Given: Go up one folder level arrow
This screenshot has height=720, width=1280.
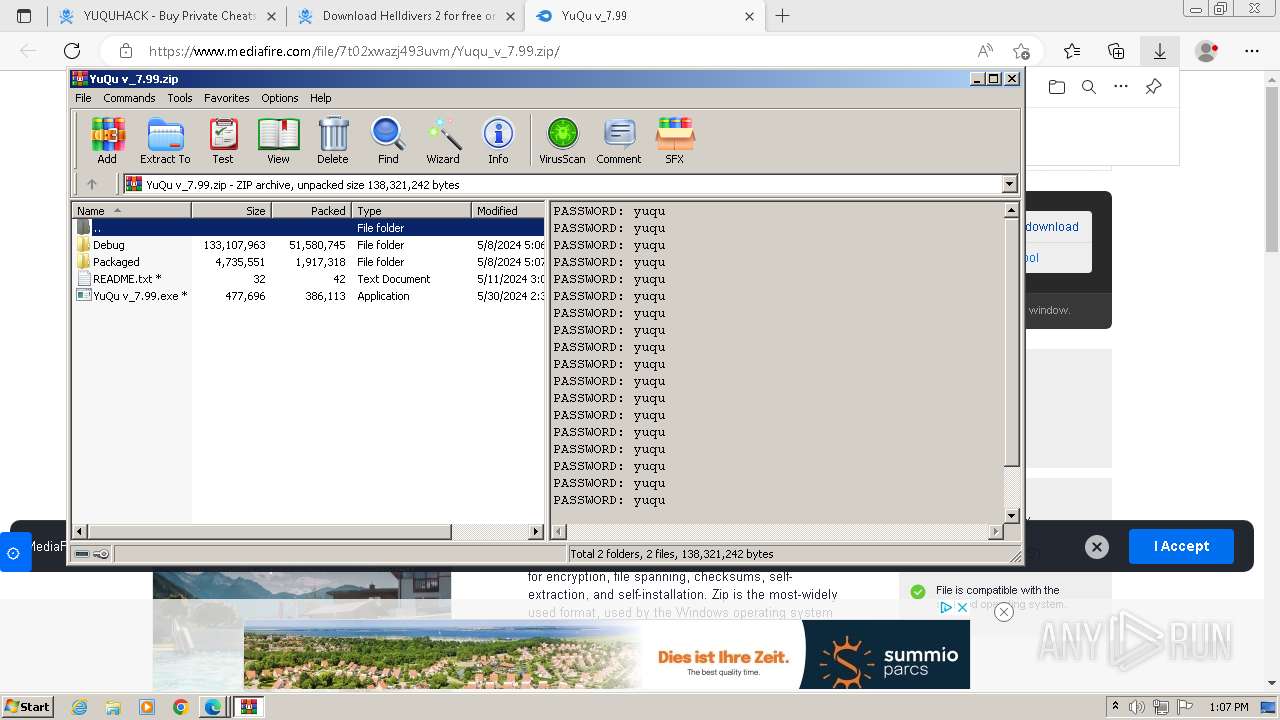Looking at the screenshot, I should coord(92,184).
